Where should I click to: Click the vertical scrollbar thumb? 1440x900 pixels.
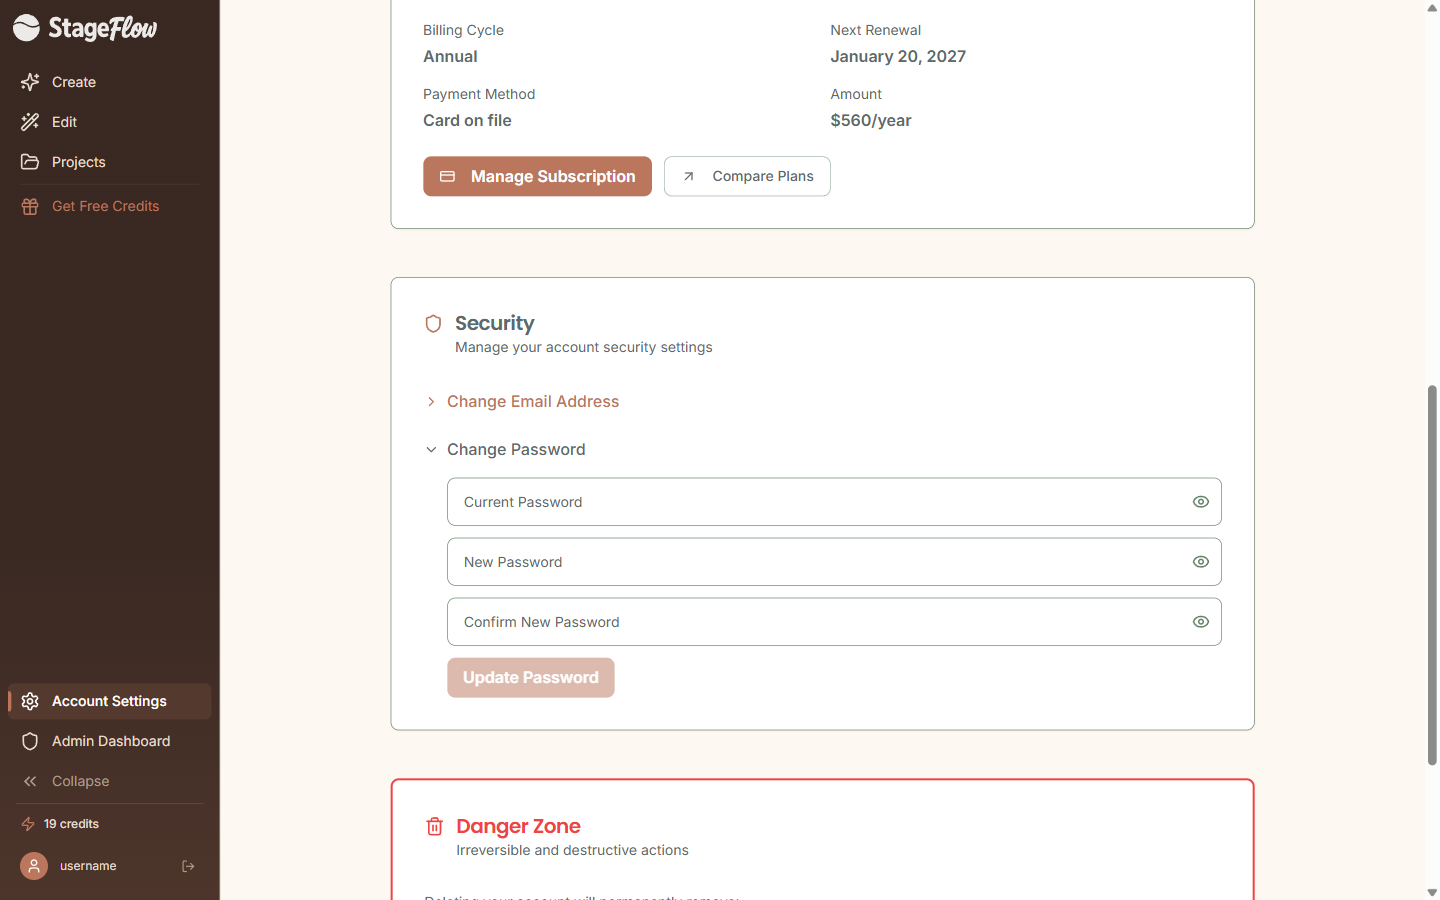[x=1432, y=575]
